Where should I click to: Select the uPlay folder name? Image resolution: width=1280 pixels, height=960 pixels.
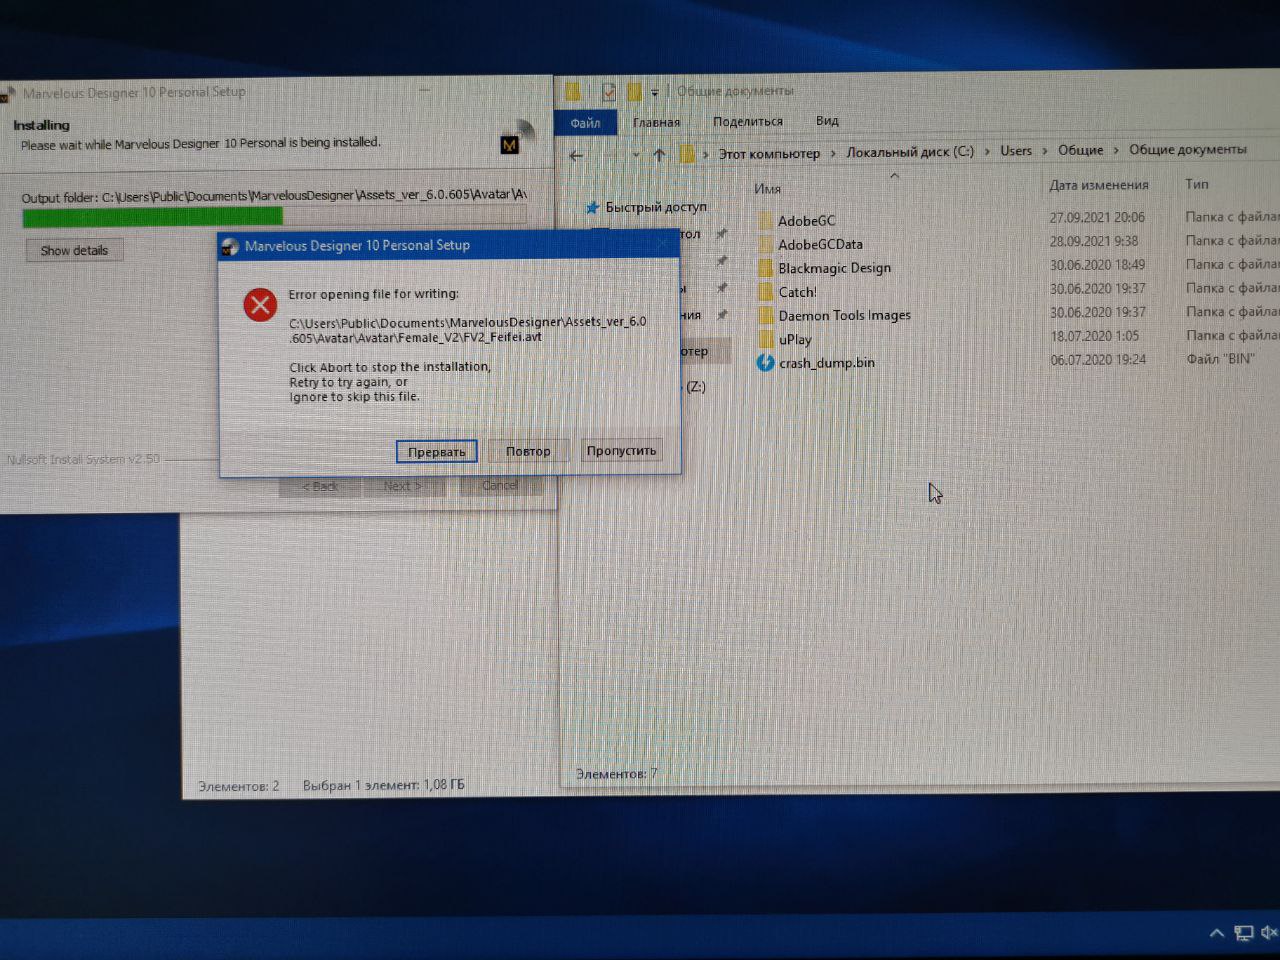point(796,339)
